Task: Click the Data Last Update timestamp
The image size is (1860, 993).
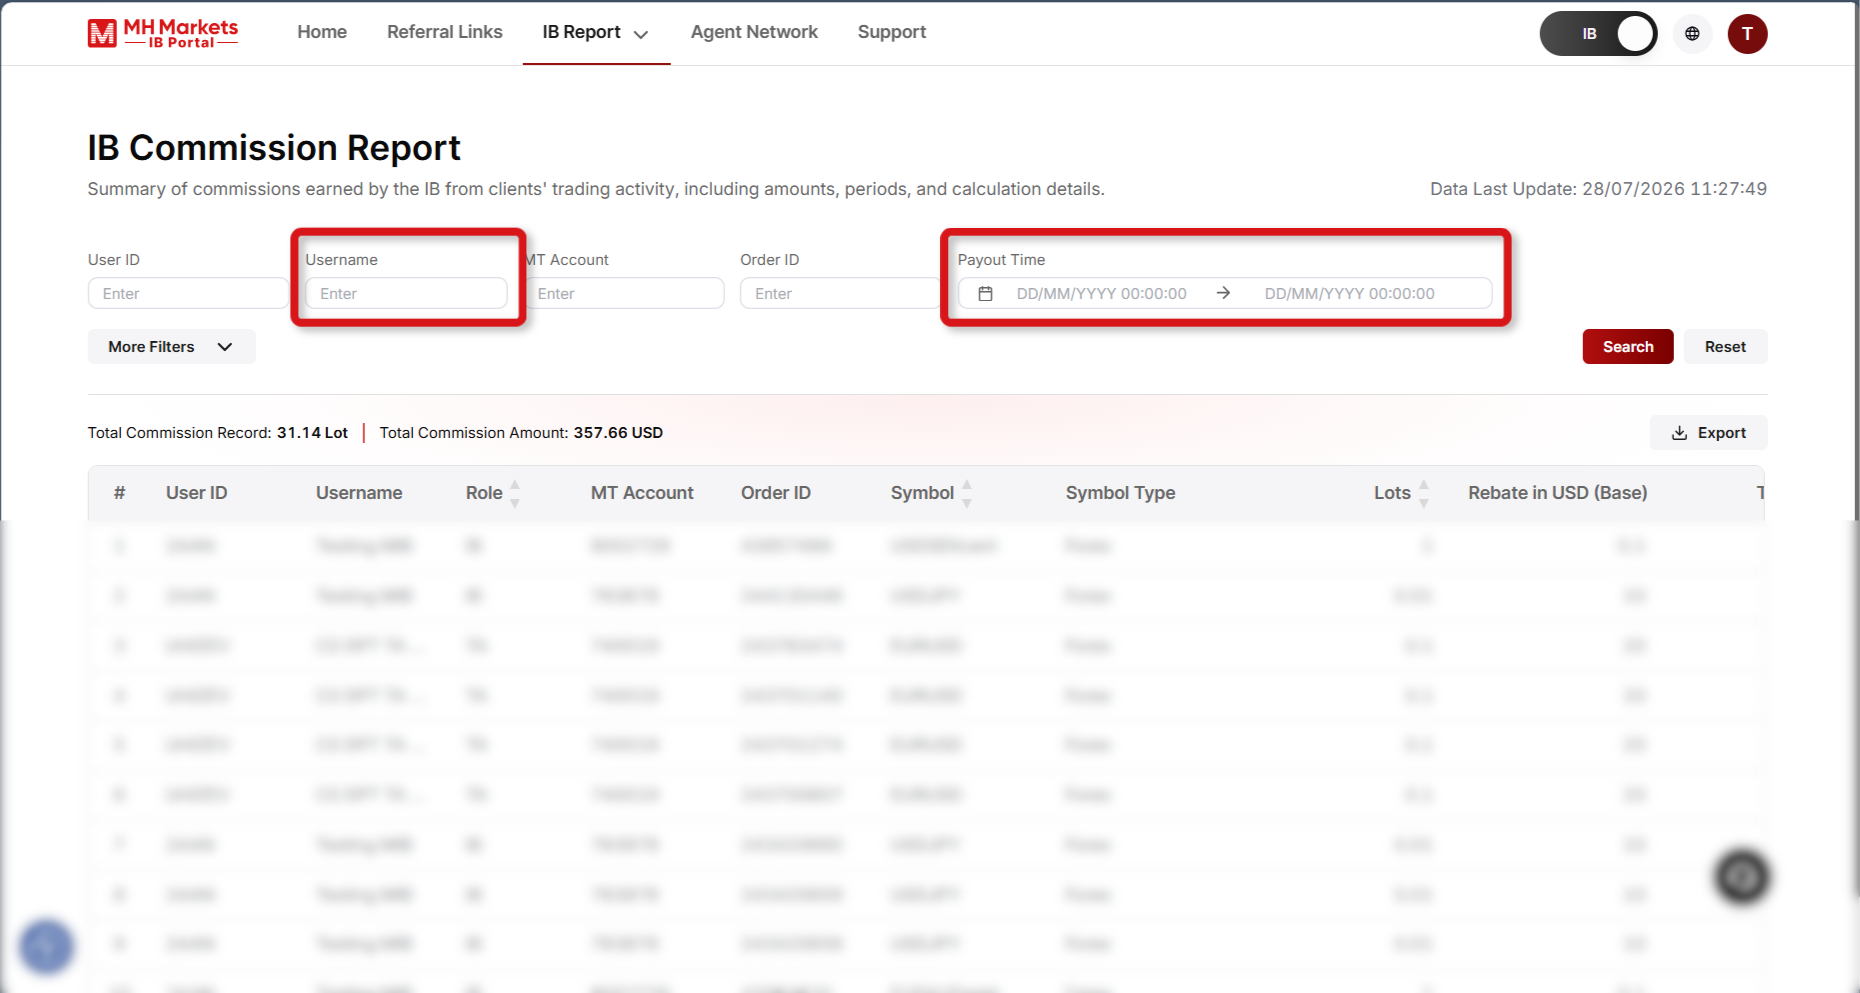Action: pos(1598,189)
